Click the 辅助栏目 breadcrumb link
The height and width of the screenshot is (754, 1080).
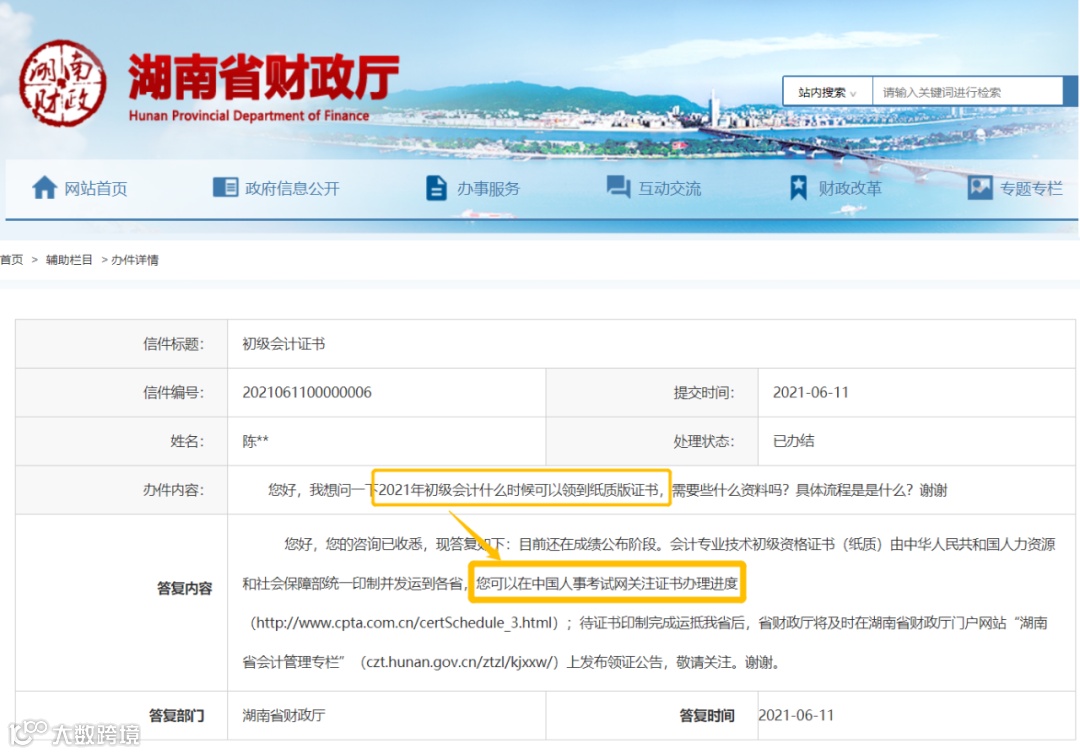69,260
